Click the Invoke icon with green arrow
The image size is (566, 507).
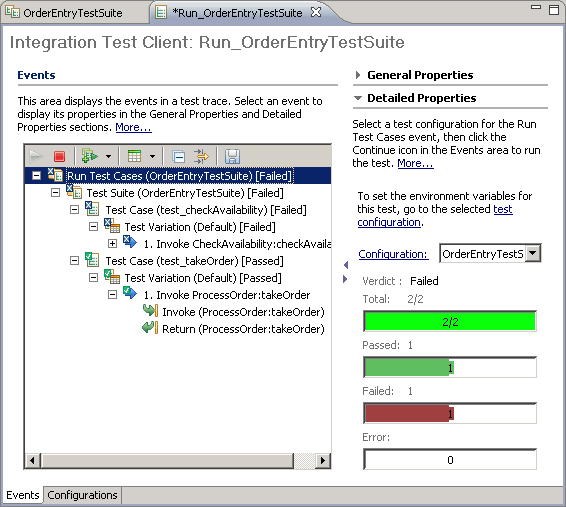point(90,156)
